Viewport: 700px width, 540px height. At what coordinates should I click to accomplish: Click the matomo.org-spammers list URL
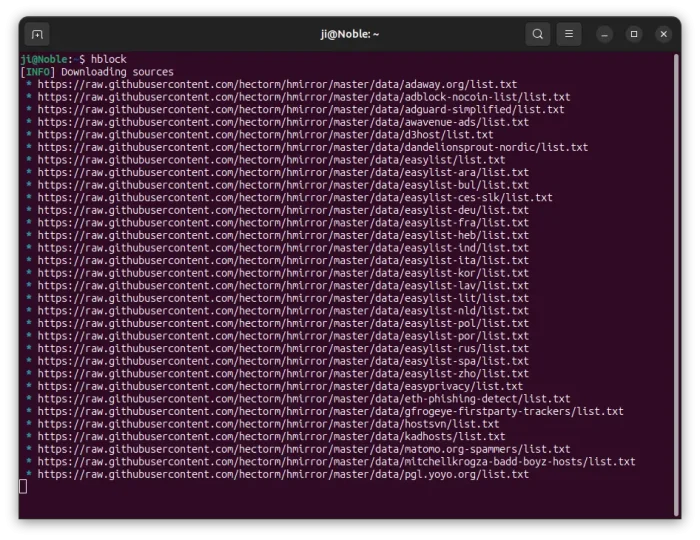pyautogui.click(x=304, y=449)
